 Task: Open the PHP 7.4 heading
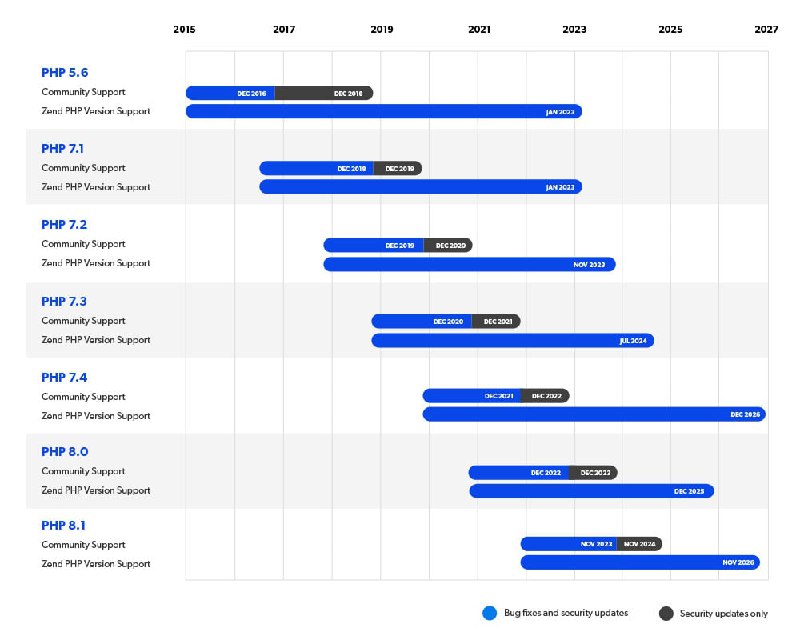[x=64, y=378]
